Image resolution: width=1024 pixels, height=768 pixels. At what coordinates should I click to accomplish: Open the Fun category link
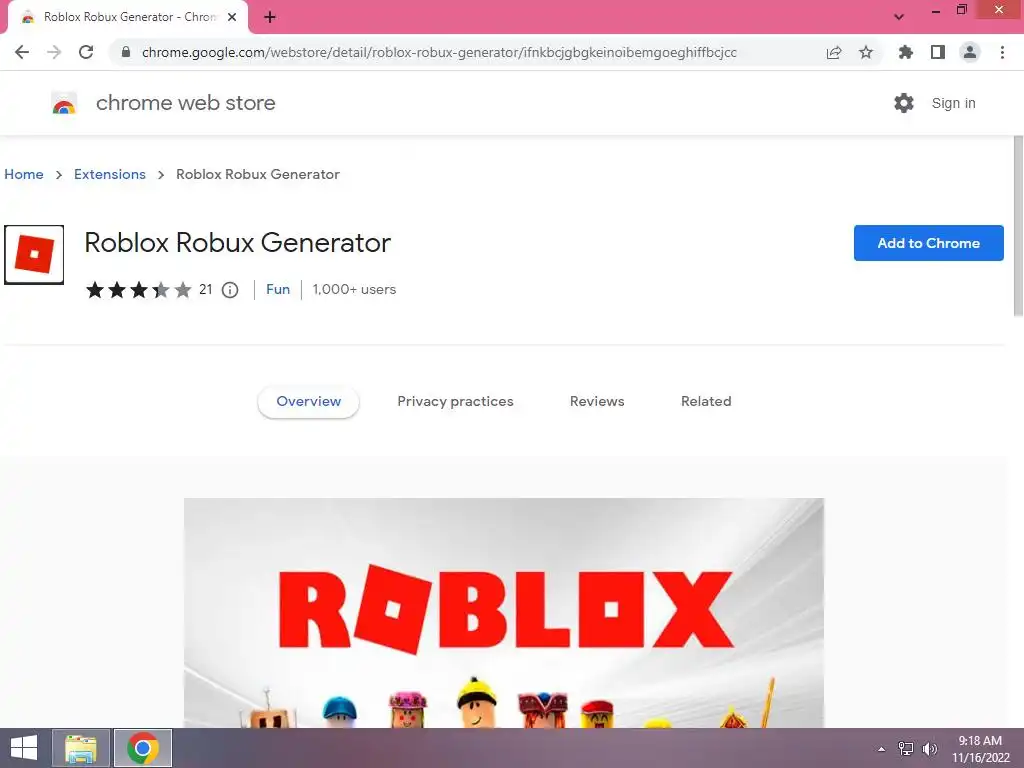click(x=278, y=289)
